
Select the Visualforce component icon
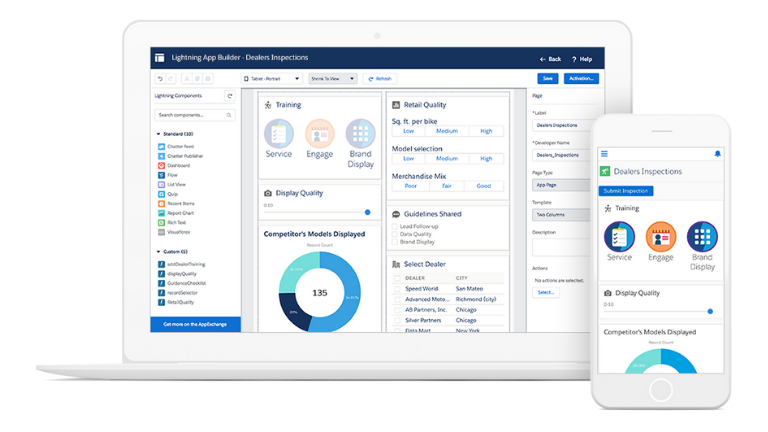coord(161,232)
